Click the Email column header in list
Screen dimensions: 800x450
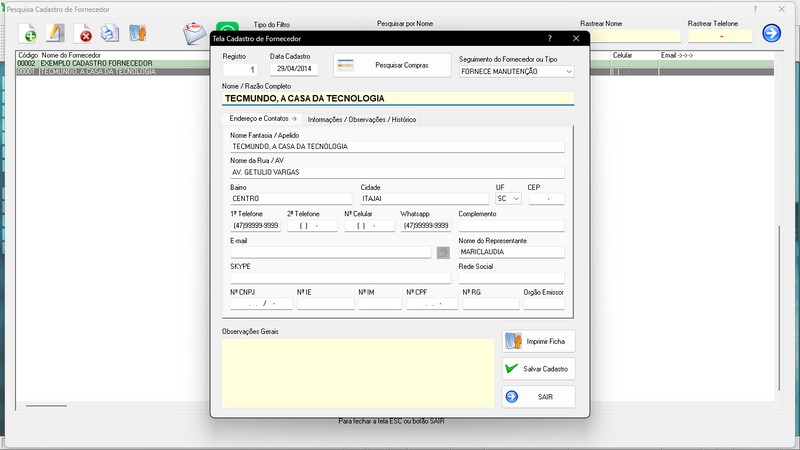pos(677,55)
